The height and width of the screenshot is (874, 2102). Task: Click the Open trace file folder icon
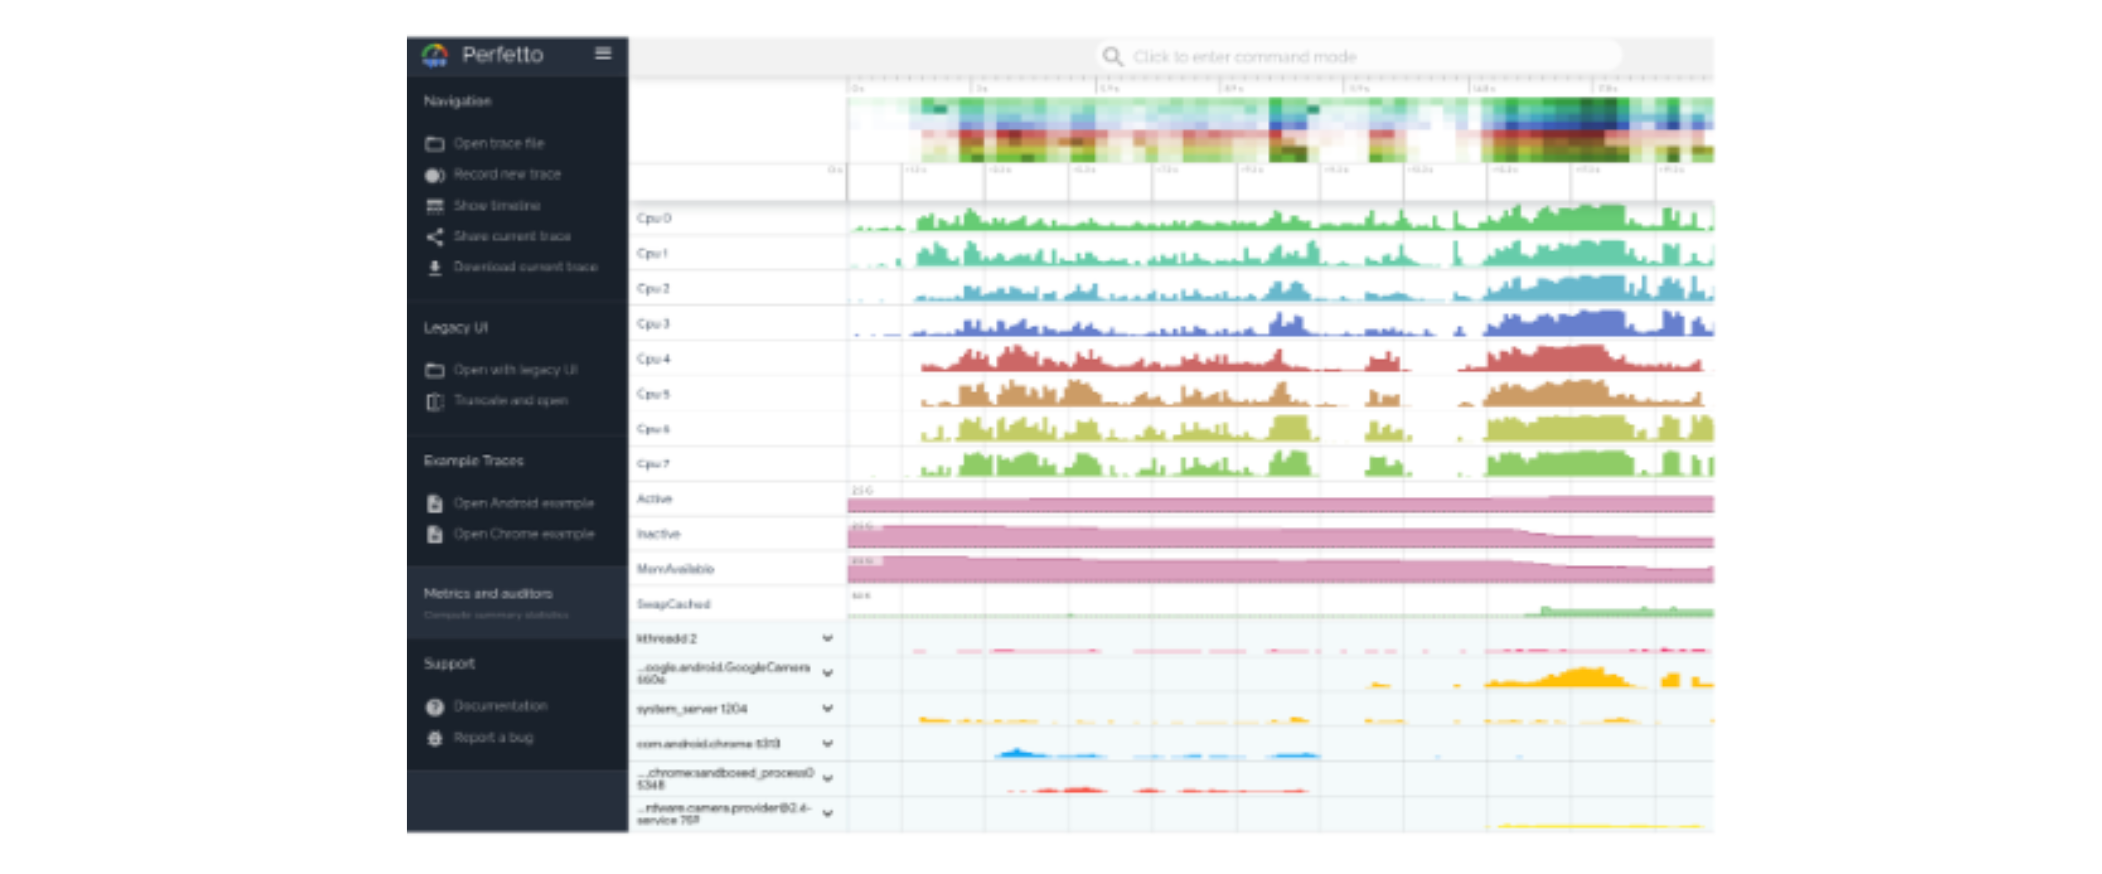(x=434, y=144)
